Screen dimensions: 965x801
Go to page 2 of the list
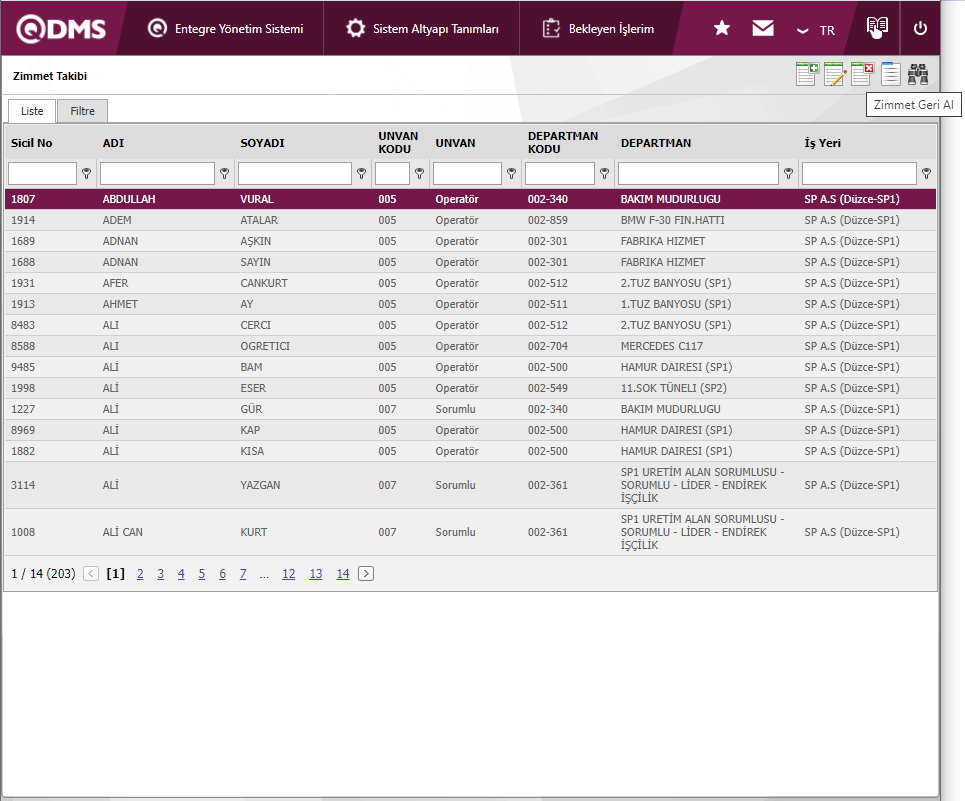140,574
